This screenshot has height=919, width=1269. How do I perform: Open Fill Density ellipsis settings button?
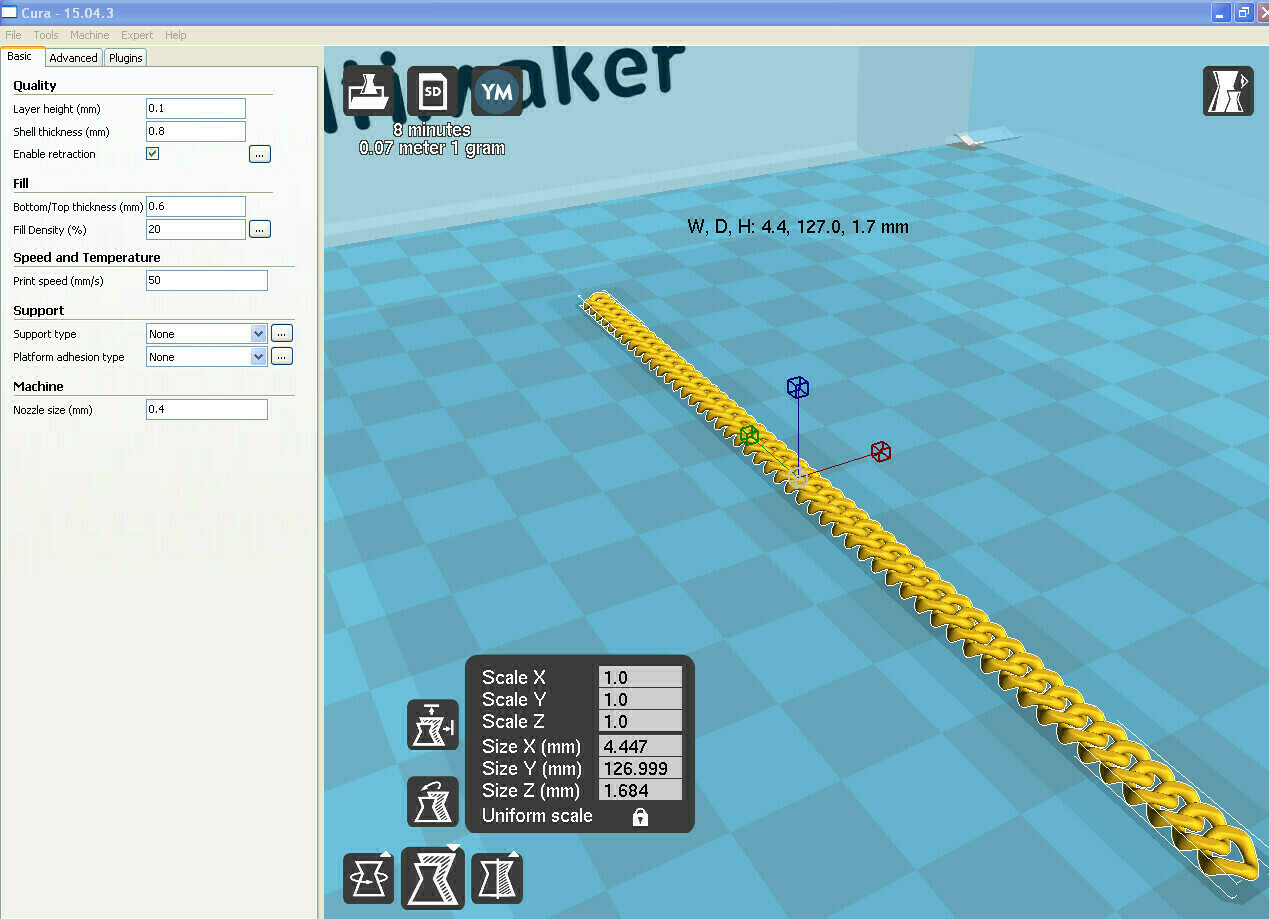(x=260, y=230)
